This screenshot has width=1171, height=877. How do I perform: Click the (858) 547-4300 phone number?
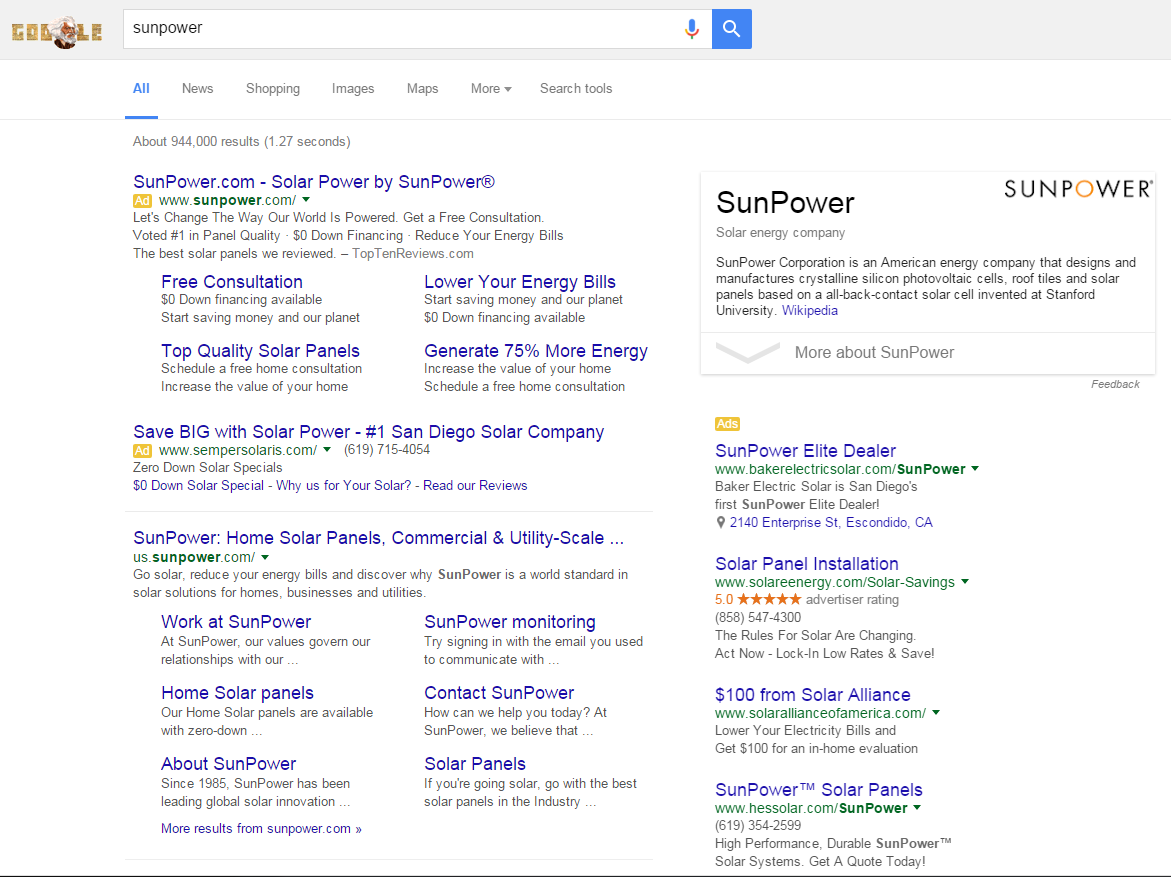point(758,617)
